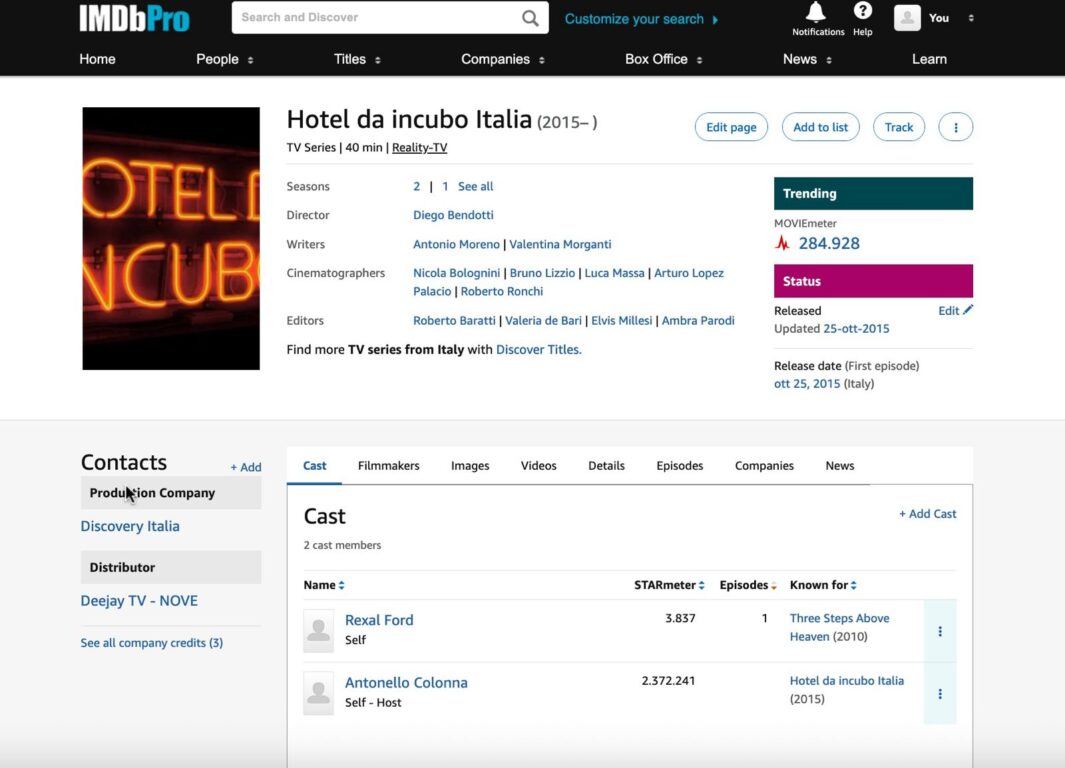Open writer Antonio Moreno's page
This screenshot has height=768, width=1065.
click(456, 244)
